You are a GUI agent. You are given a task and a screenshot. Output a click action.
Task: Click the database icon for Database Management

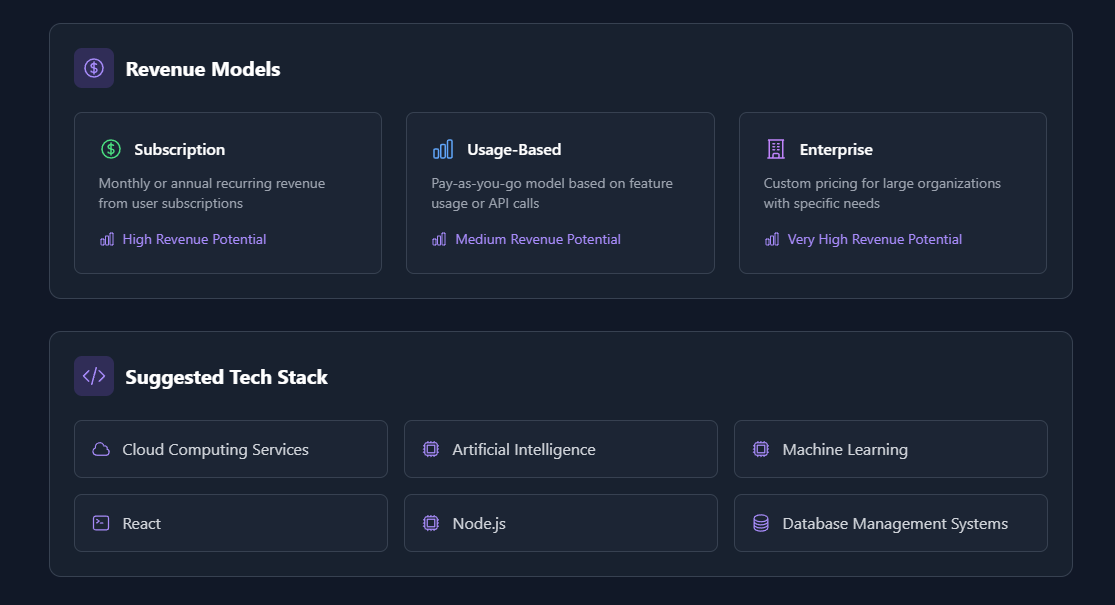click(761, 523)
